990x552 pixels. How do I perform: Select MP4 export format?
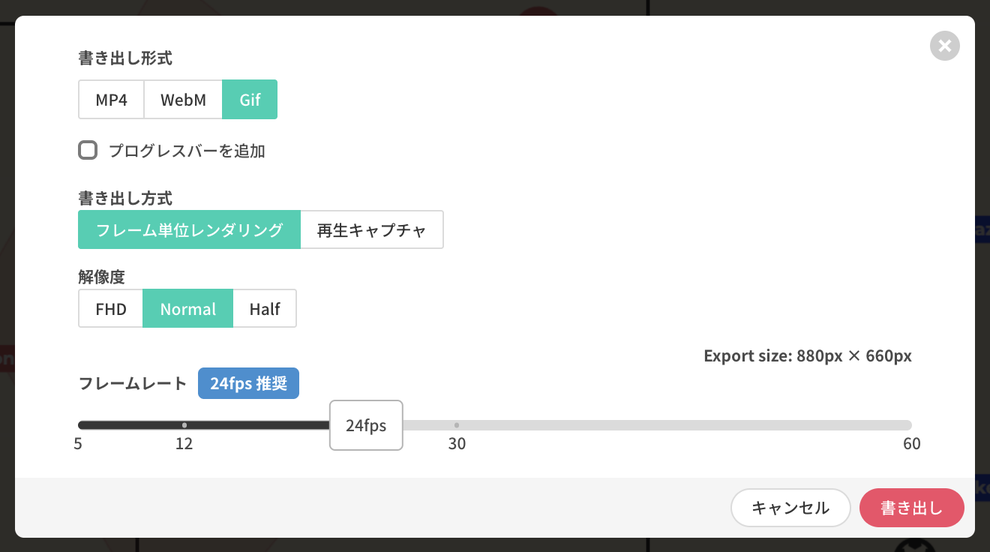coord(111,100)
